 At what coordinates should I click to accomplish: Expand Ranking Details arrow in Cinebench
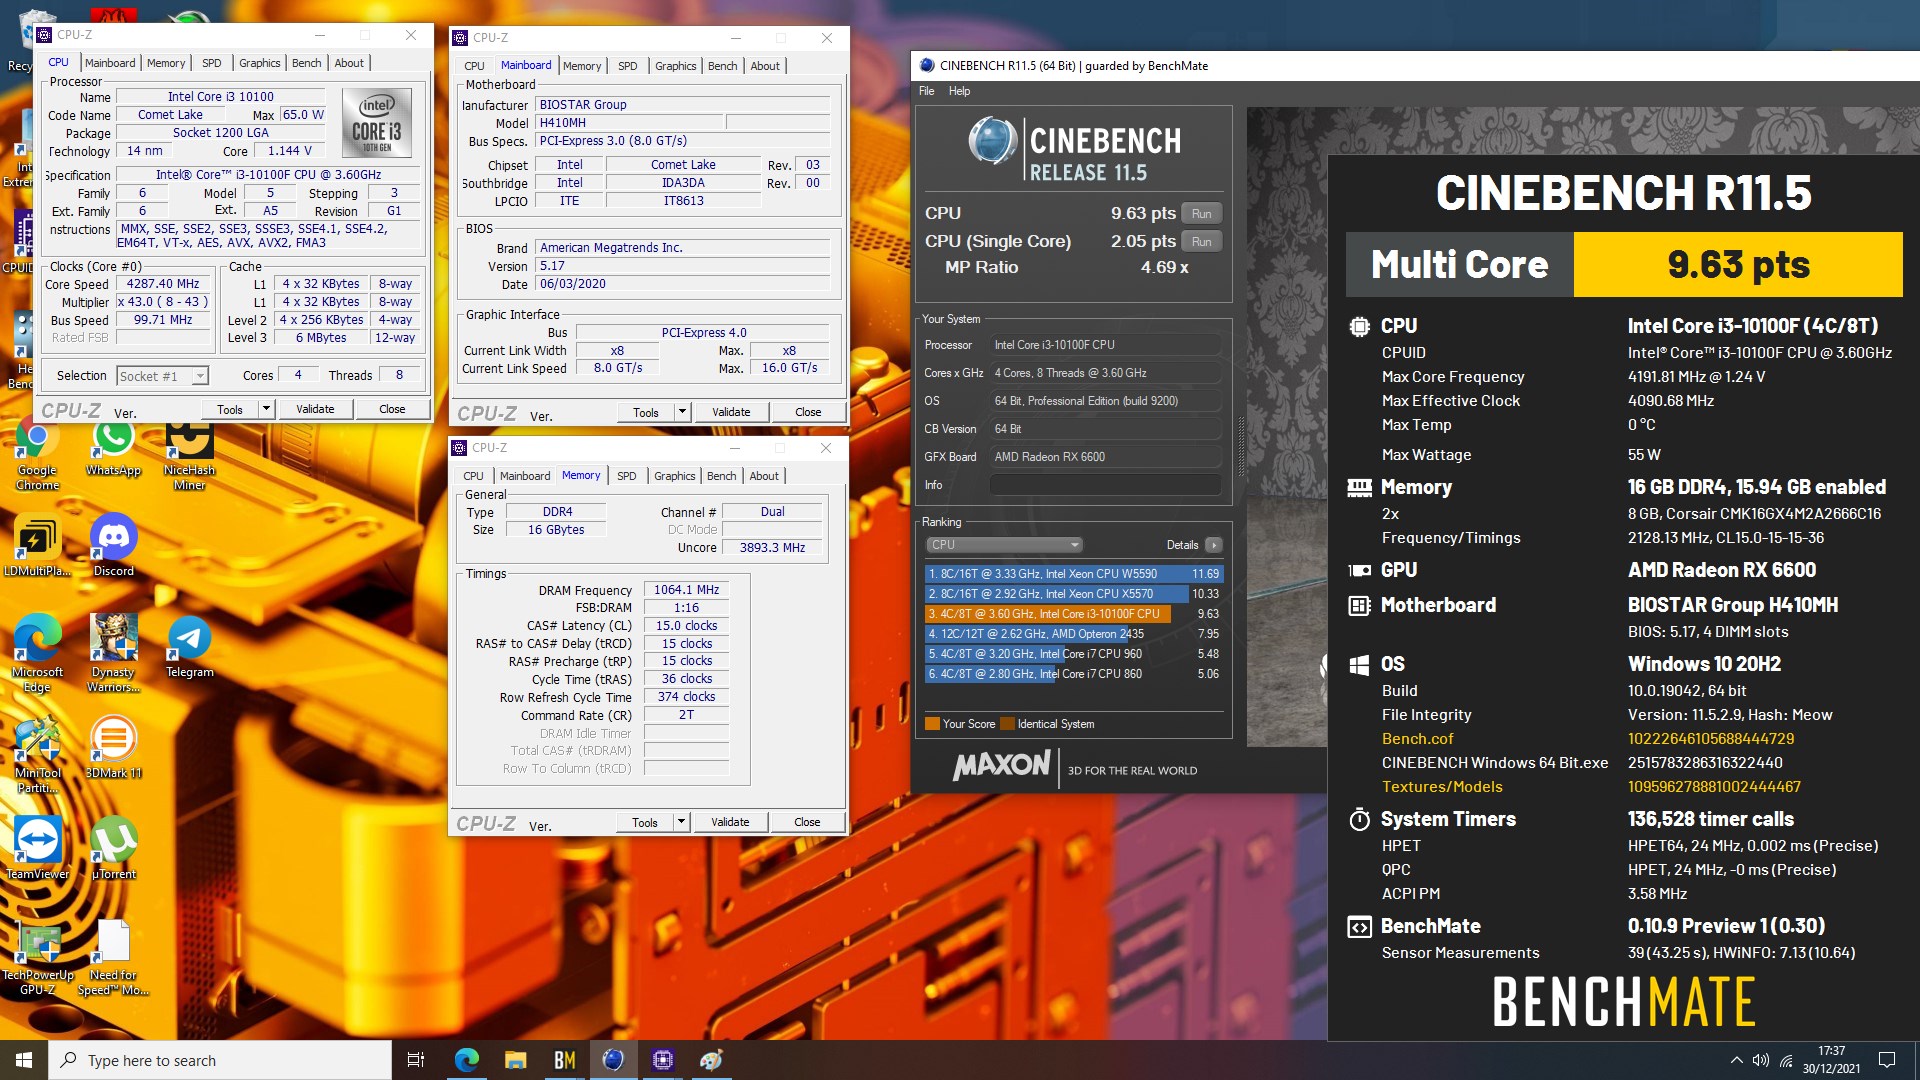pos(1213,545)
